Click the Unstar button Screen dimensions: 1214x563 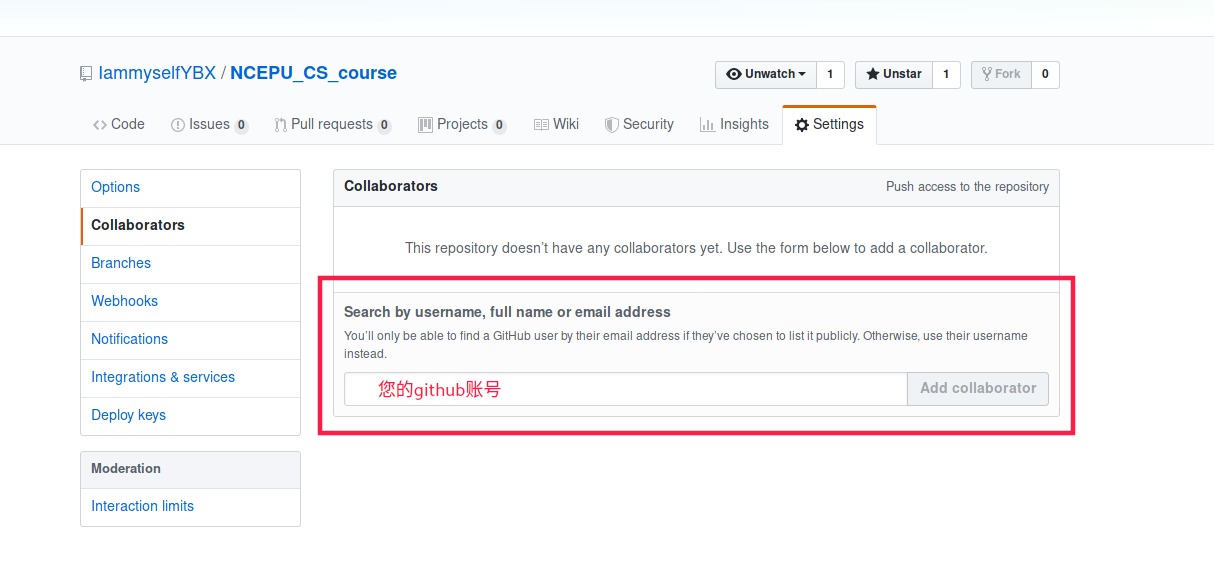(894, 75)
